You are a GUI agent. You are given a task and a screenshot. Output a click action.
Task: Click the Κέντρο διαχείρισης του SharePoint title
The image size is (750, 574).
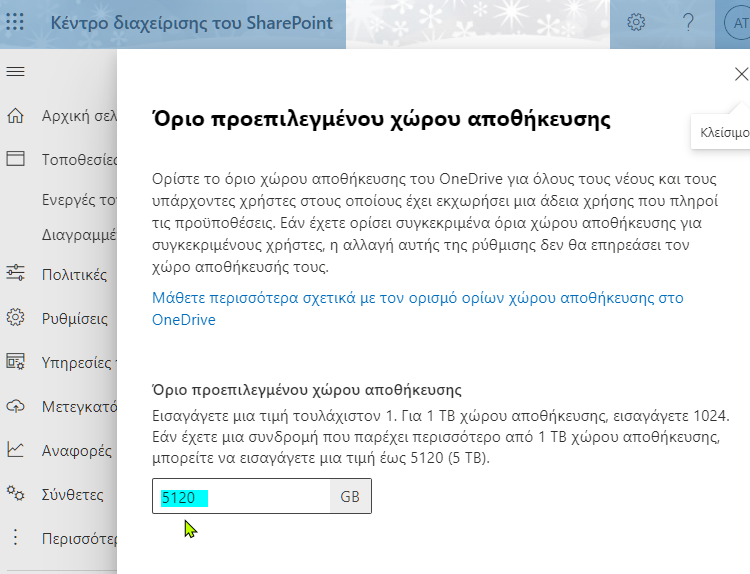point(191,23)
